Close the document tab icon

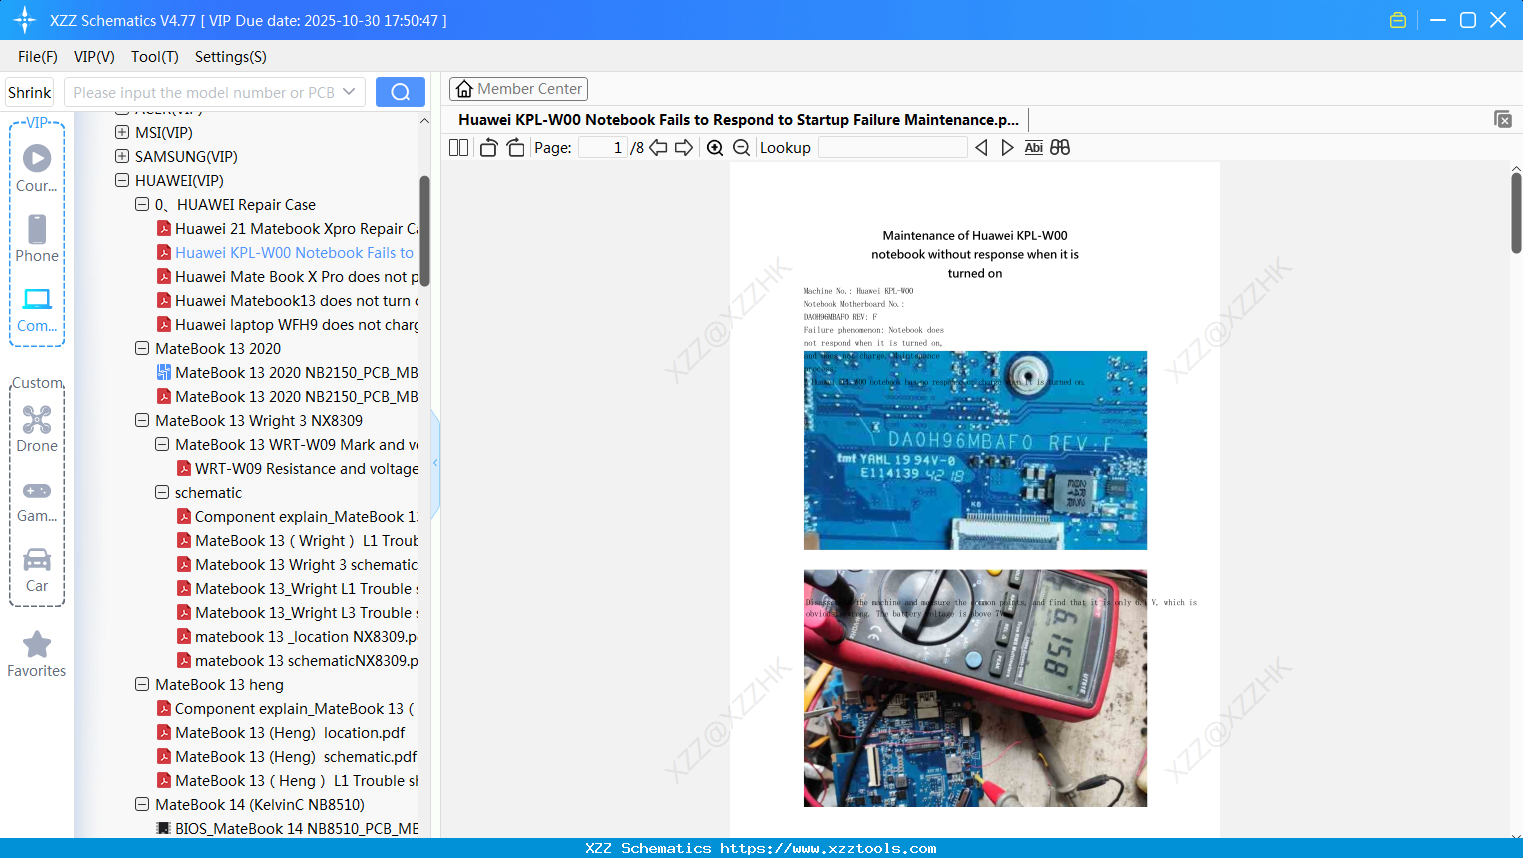pyautogui.click(x=1503, y=119)
